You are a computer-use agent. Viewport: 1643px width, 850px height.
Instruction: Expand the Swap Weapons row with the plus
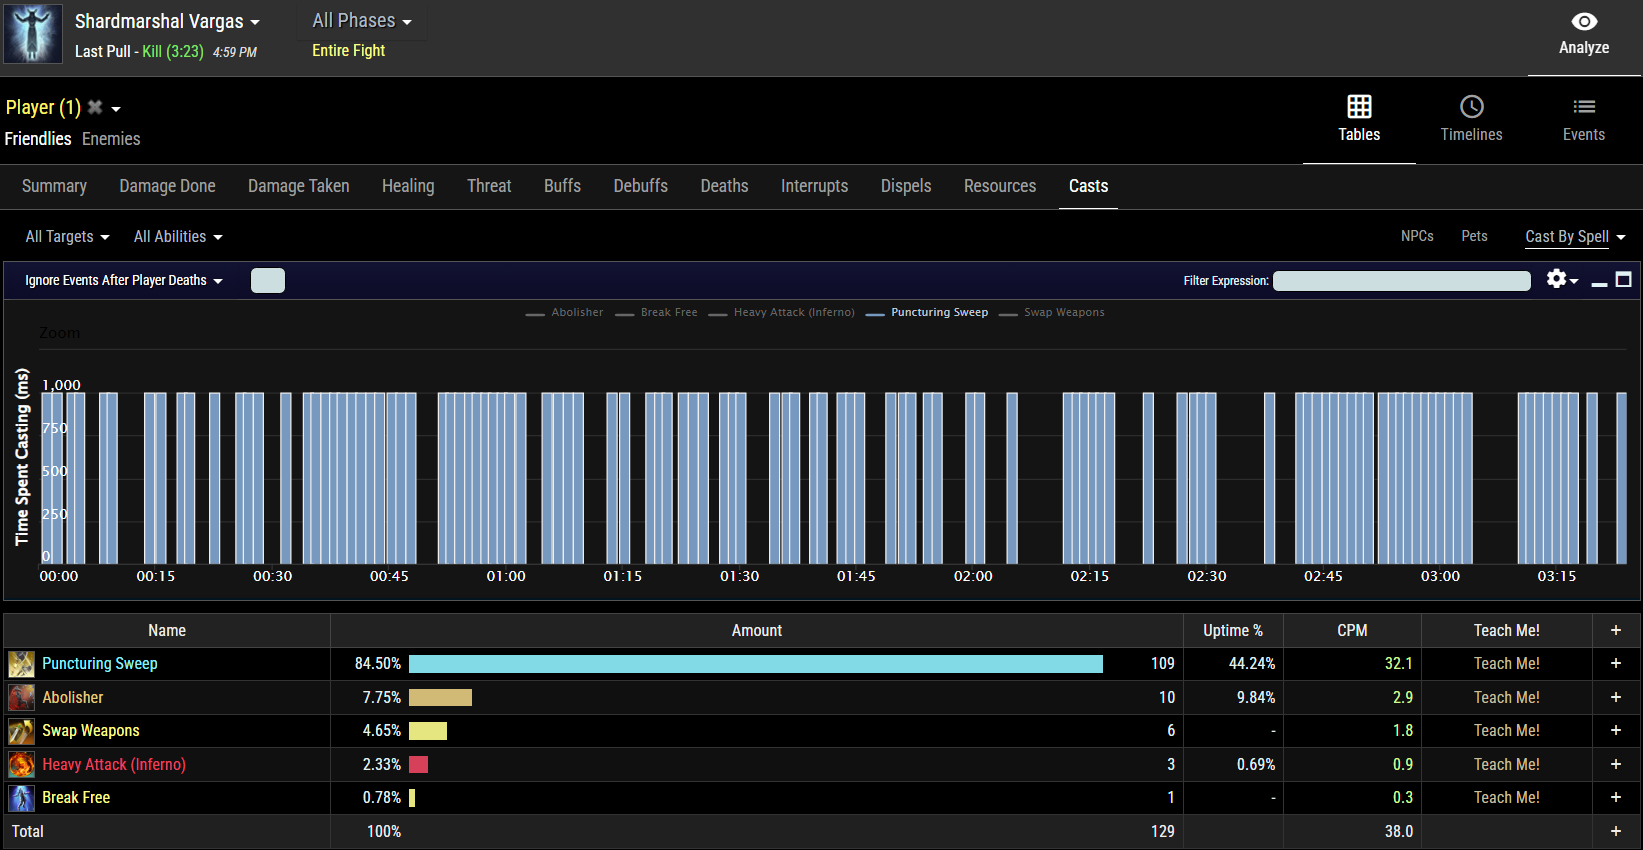[x=1616, y=731]
